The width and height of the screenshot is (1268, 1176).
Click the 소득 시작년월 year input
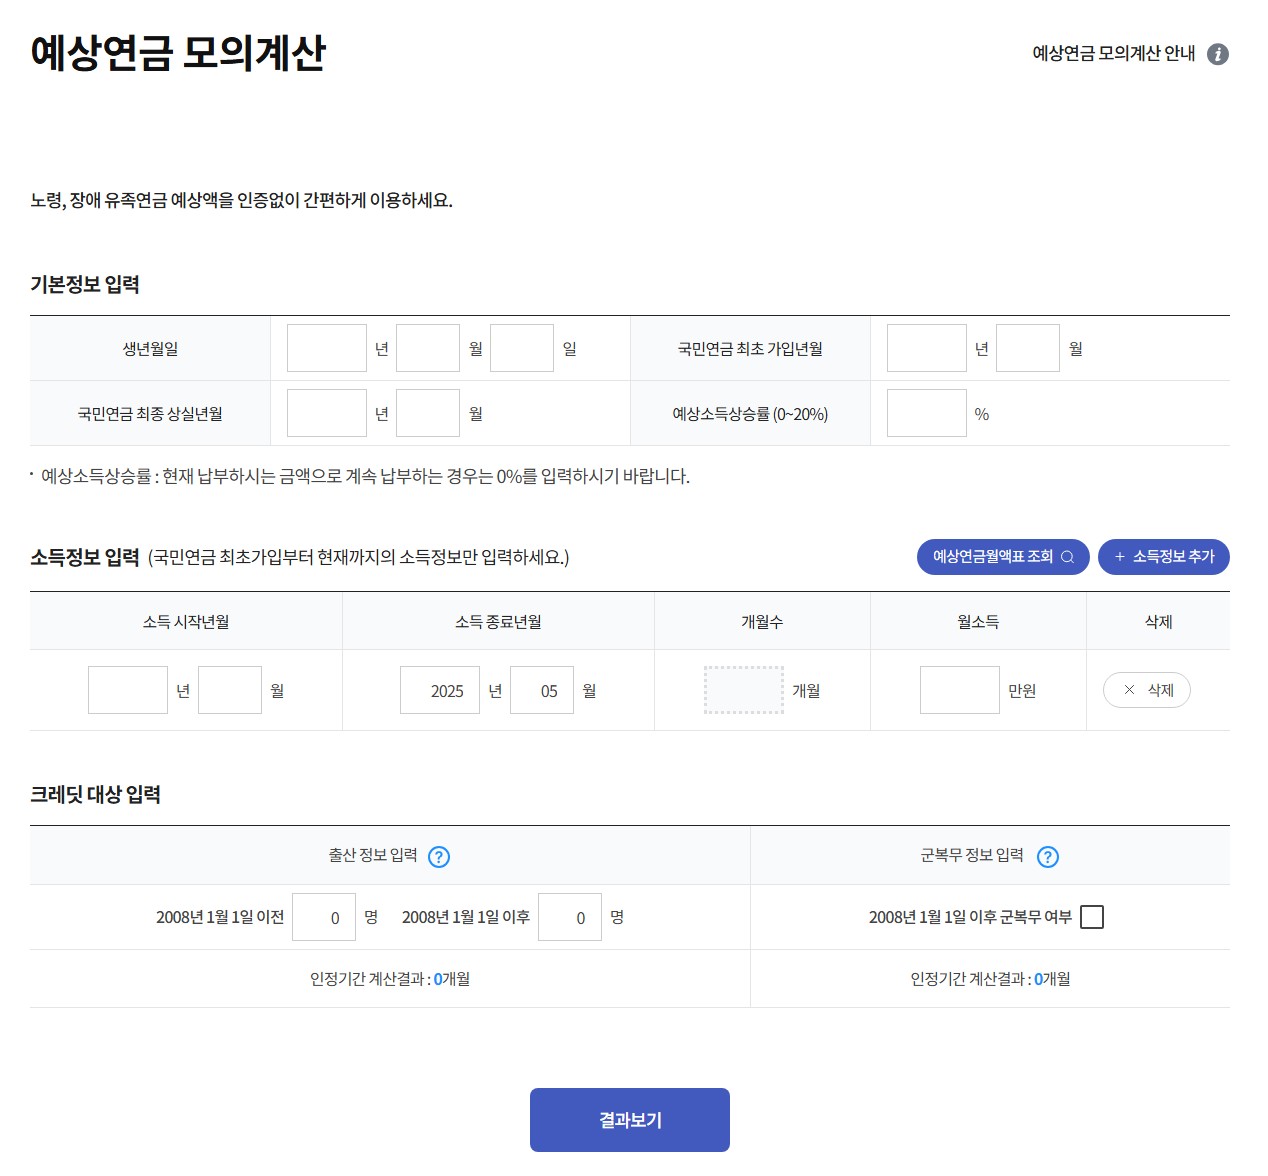click(127, 690)
